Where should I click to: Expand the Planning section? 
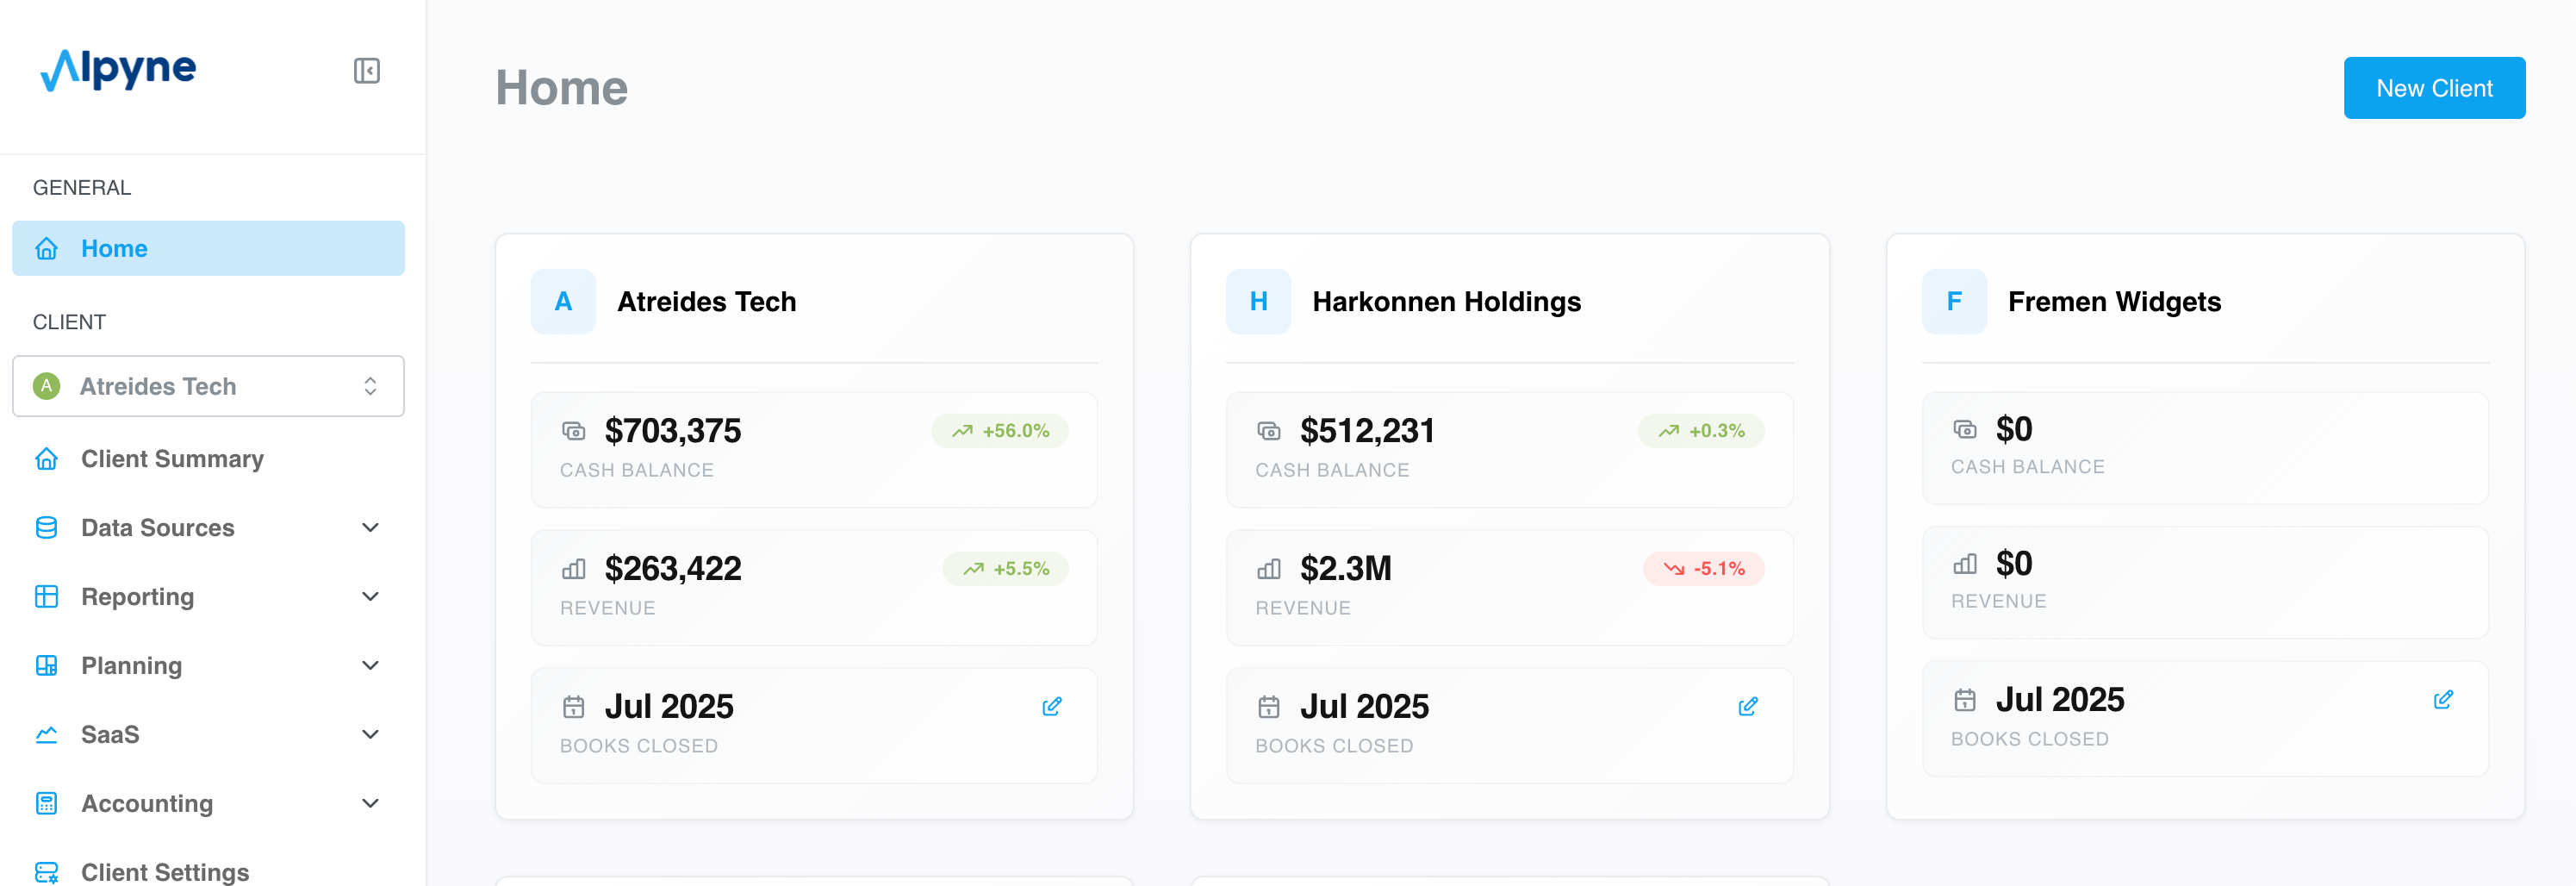click(370, 666)
